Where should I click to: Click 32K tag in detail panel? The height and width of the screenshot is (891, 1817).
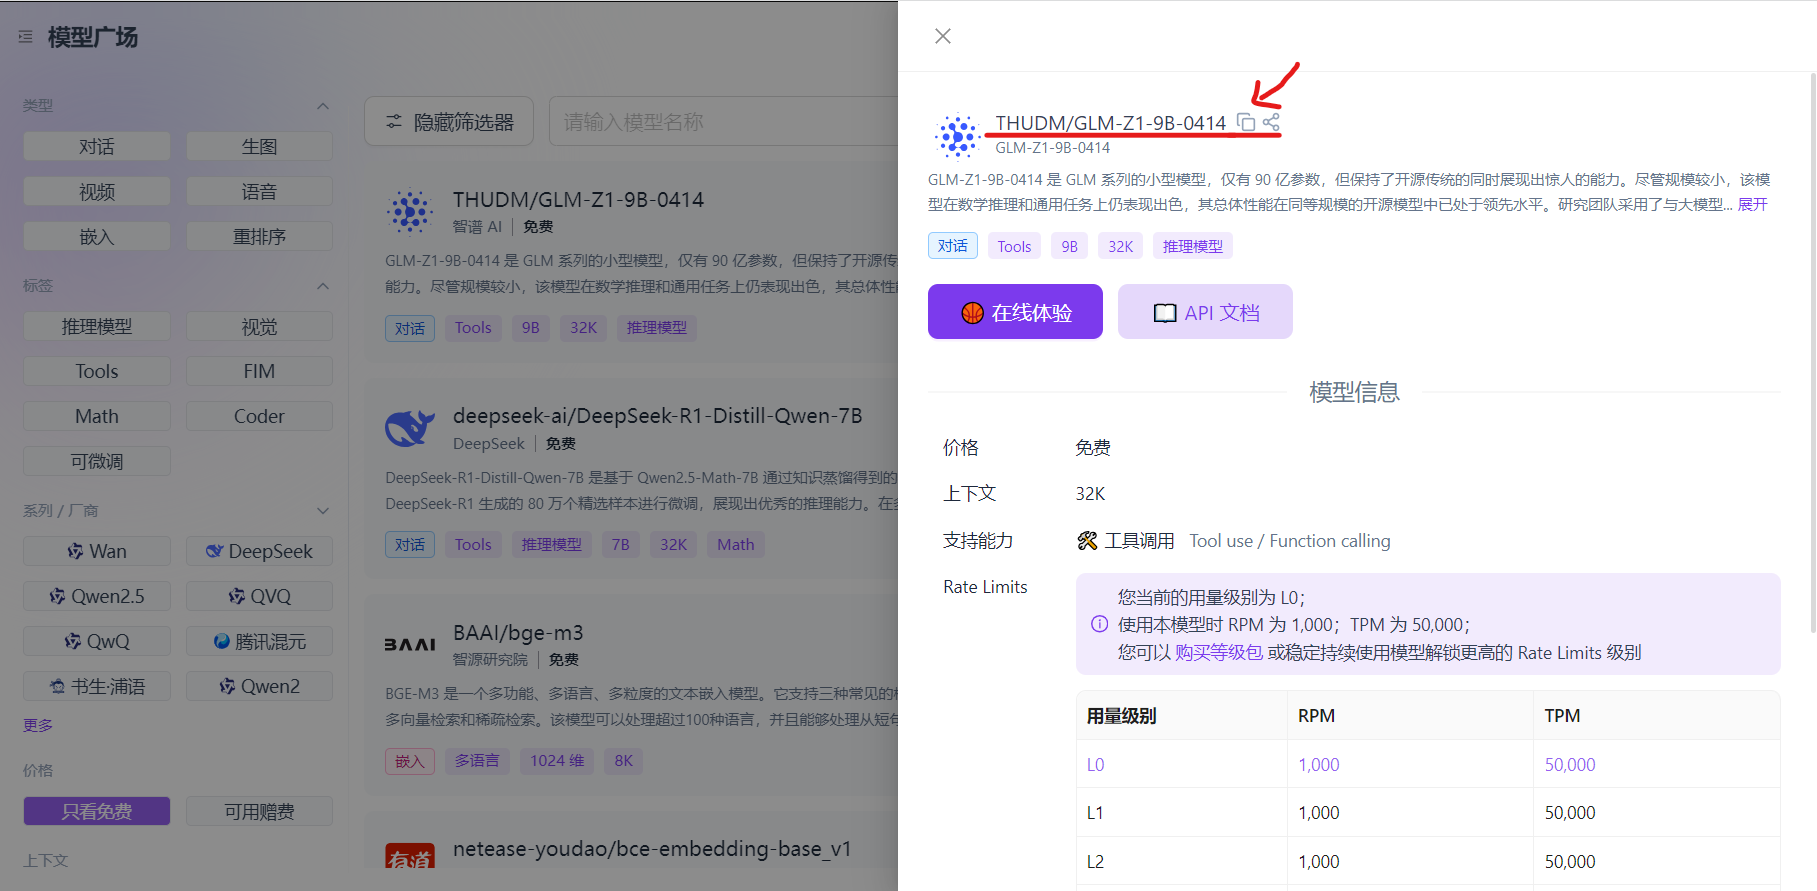(1120, 246)
